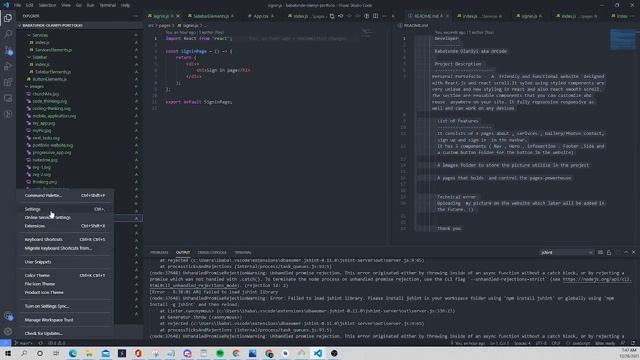Open ButtonElements.js in the explorer

point(49,79)
